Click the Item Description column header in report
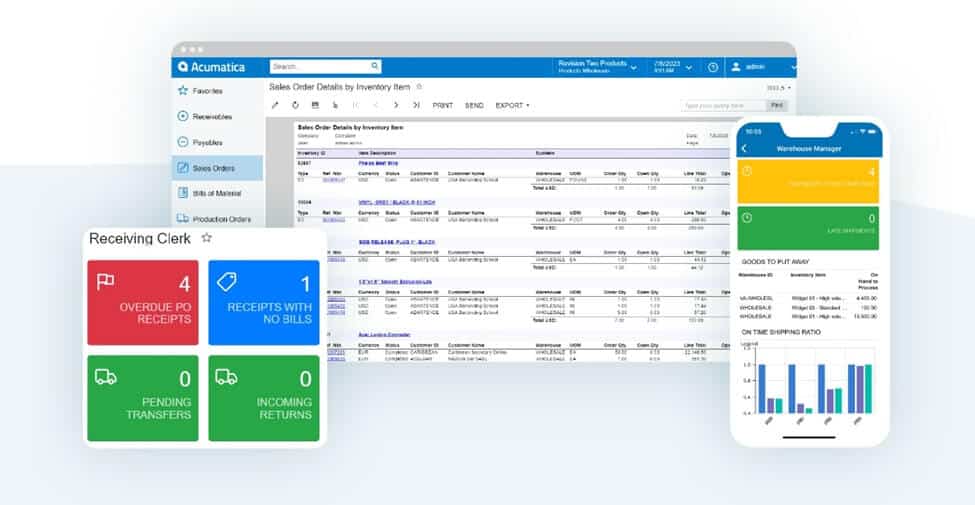975x505 pixels. point(377,153)
